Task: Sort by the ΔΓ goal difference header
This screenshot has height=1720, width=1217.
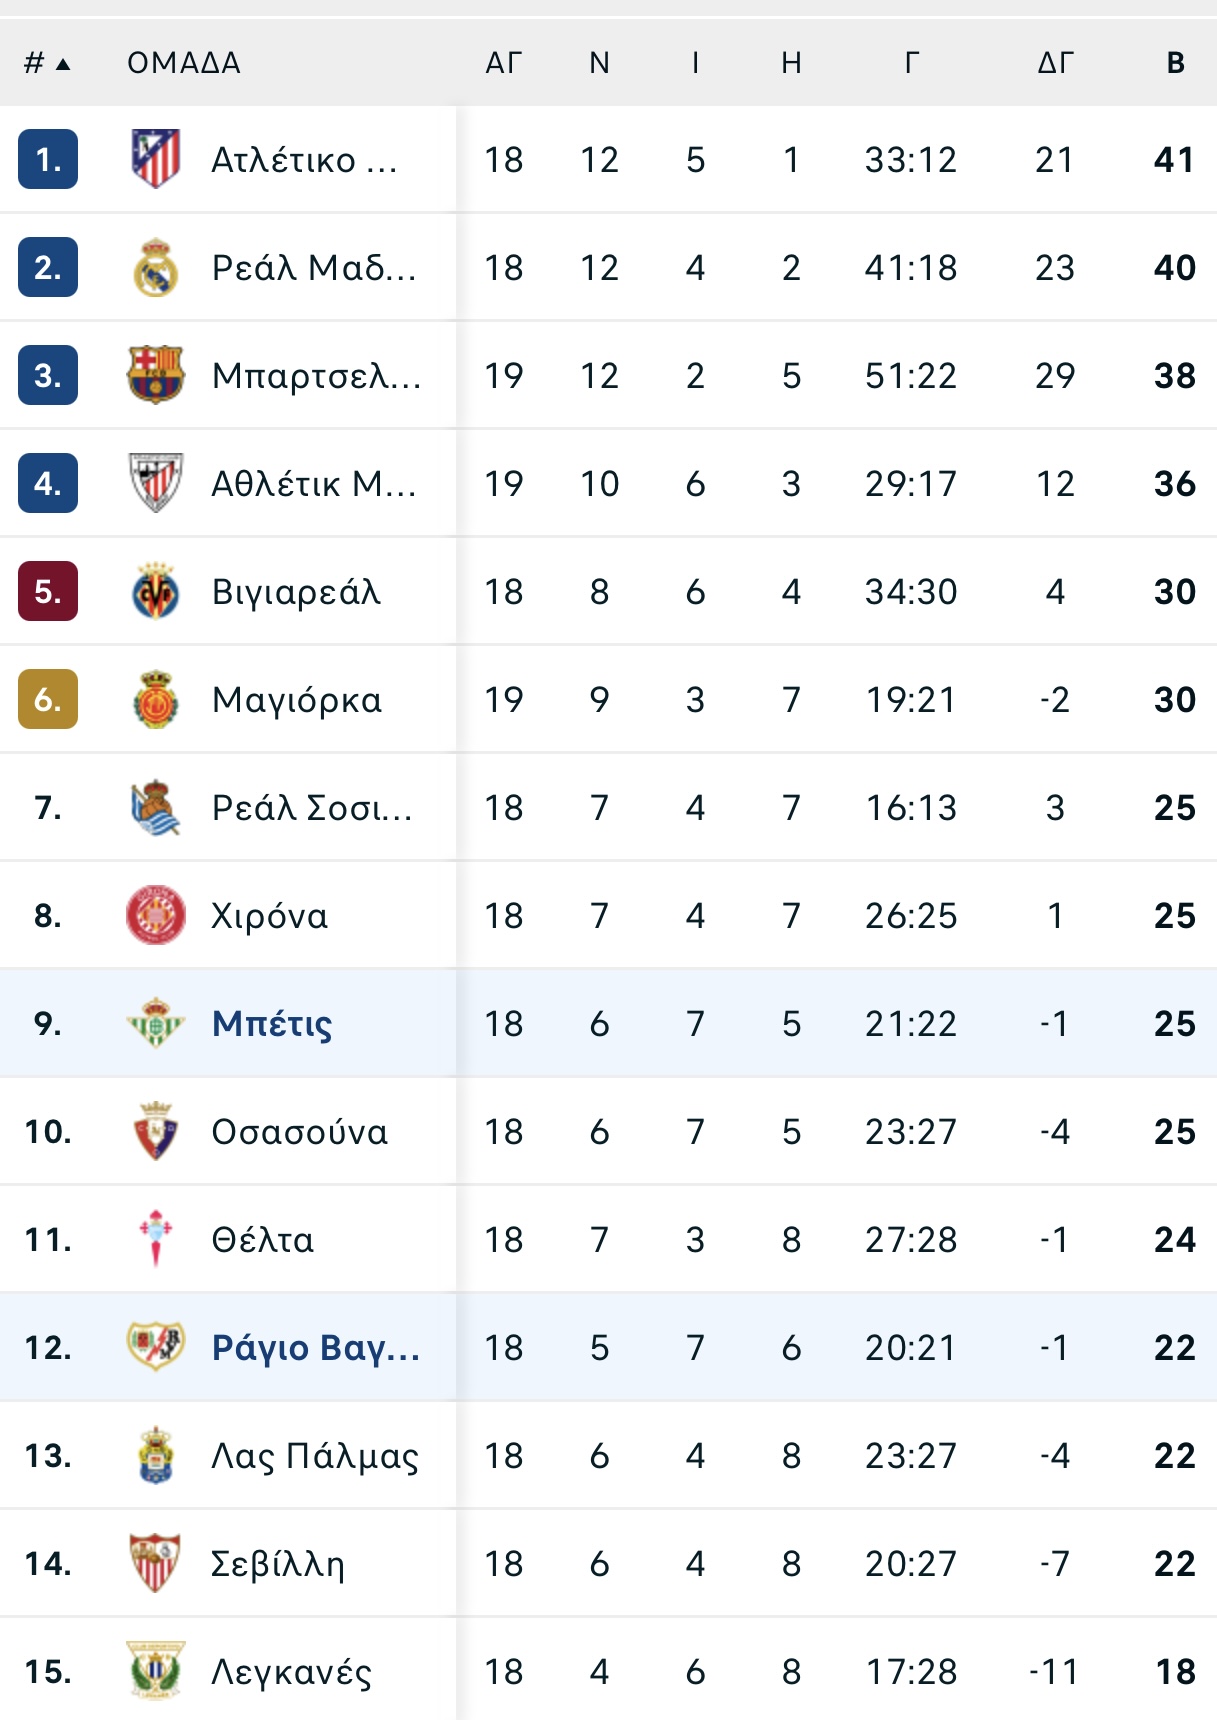Action: click(1055, 63)
